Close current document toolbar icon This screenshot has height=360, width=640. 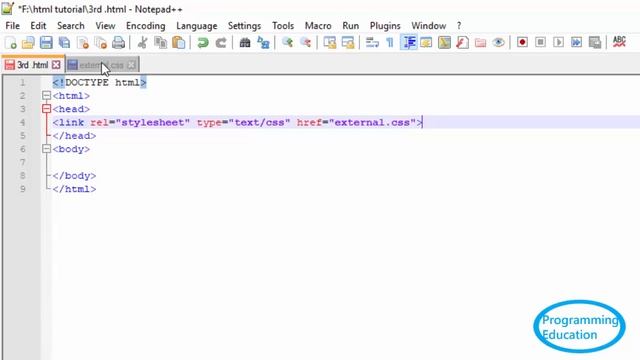point(82,42)
